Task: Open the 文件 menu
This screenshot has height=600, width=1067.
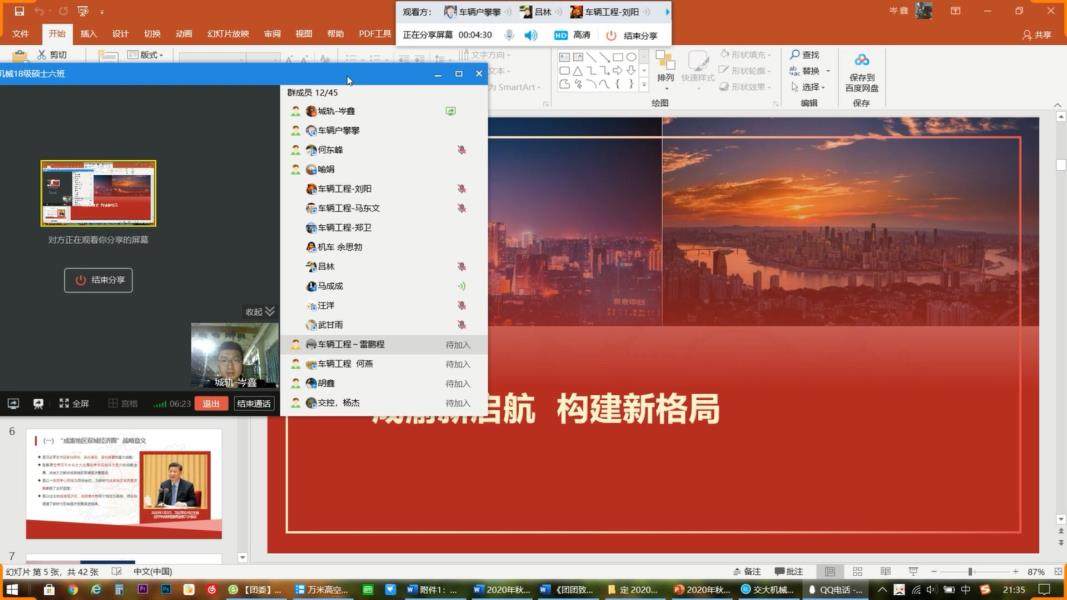Action: 20,33
